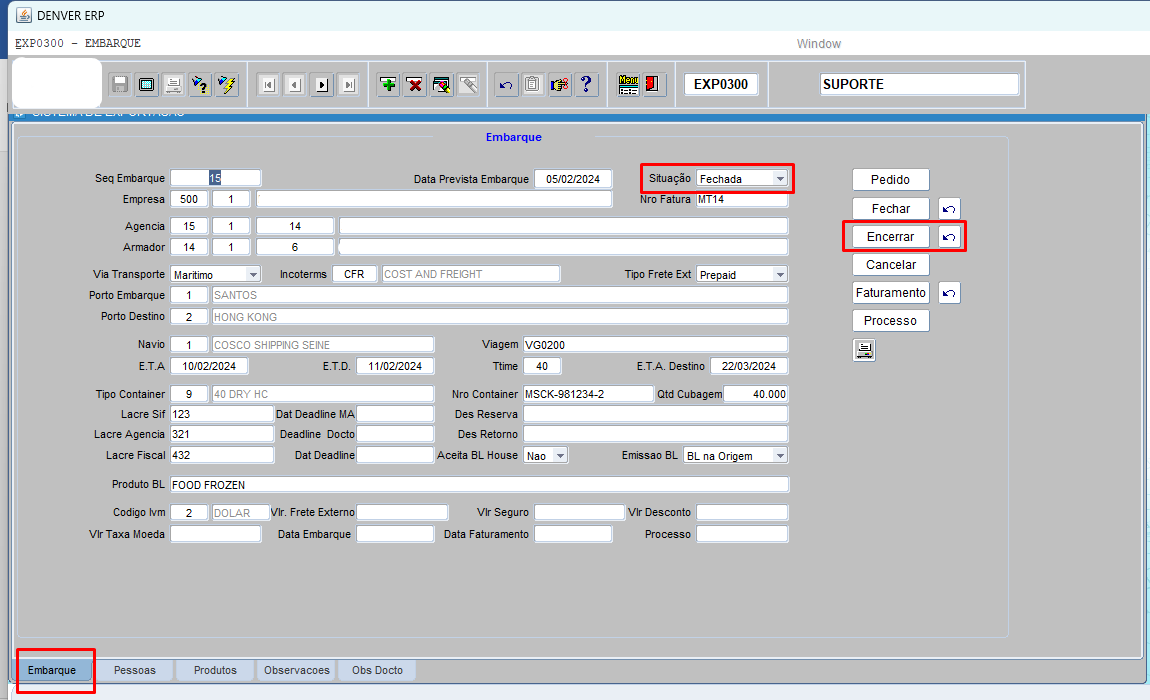The image size is (1150, 700).
Task: Click the Cancelar button
Action: coord(890,265)
